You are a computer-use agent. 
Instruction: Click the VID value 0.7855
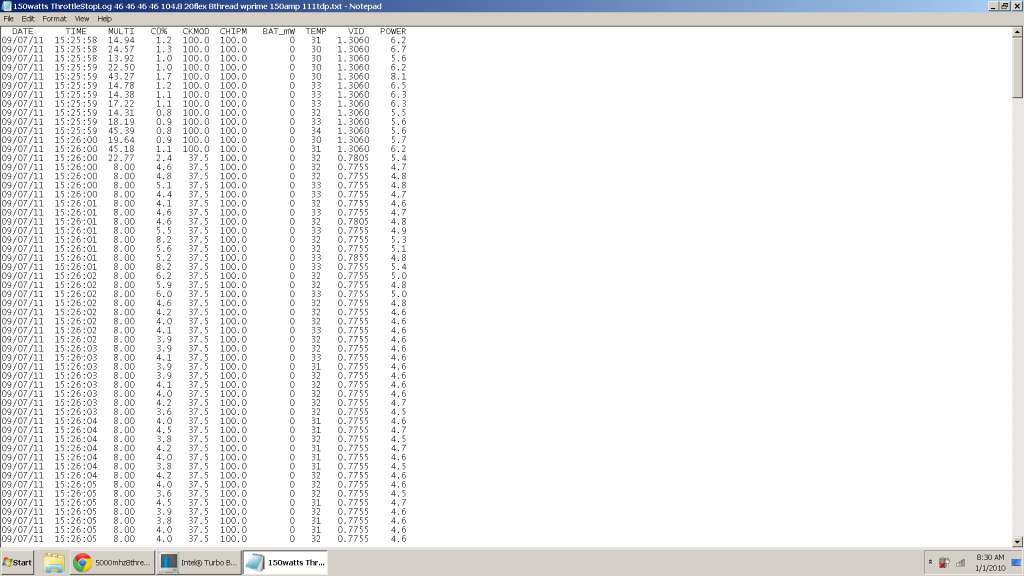353,258
